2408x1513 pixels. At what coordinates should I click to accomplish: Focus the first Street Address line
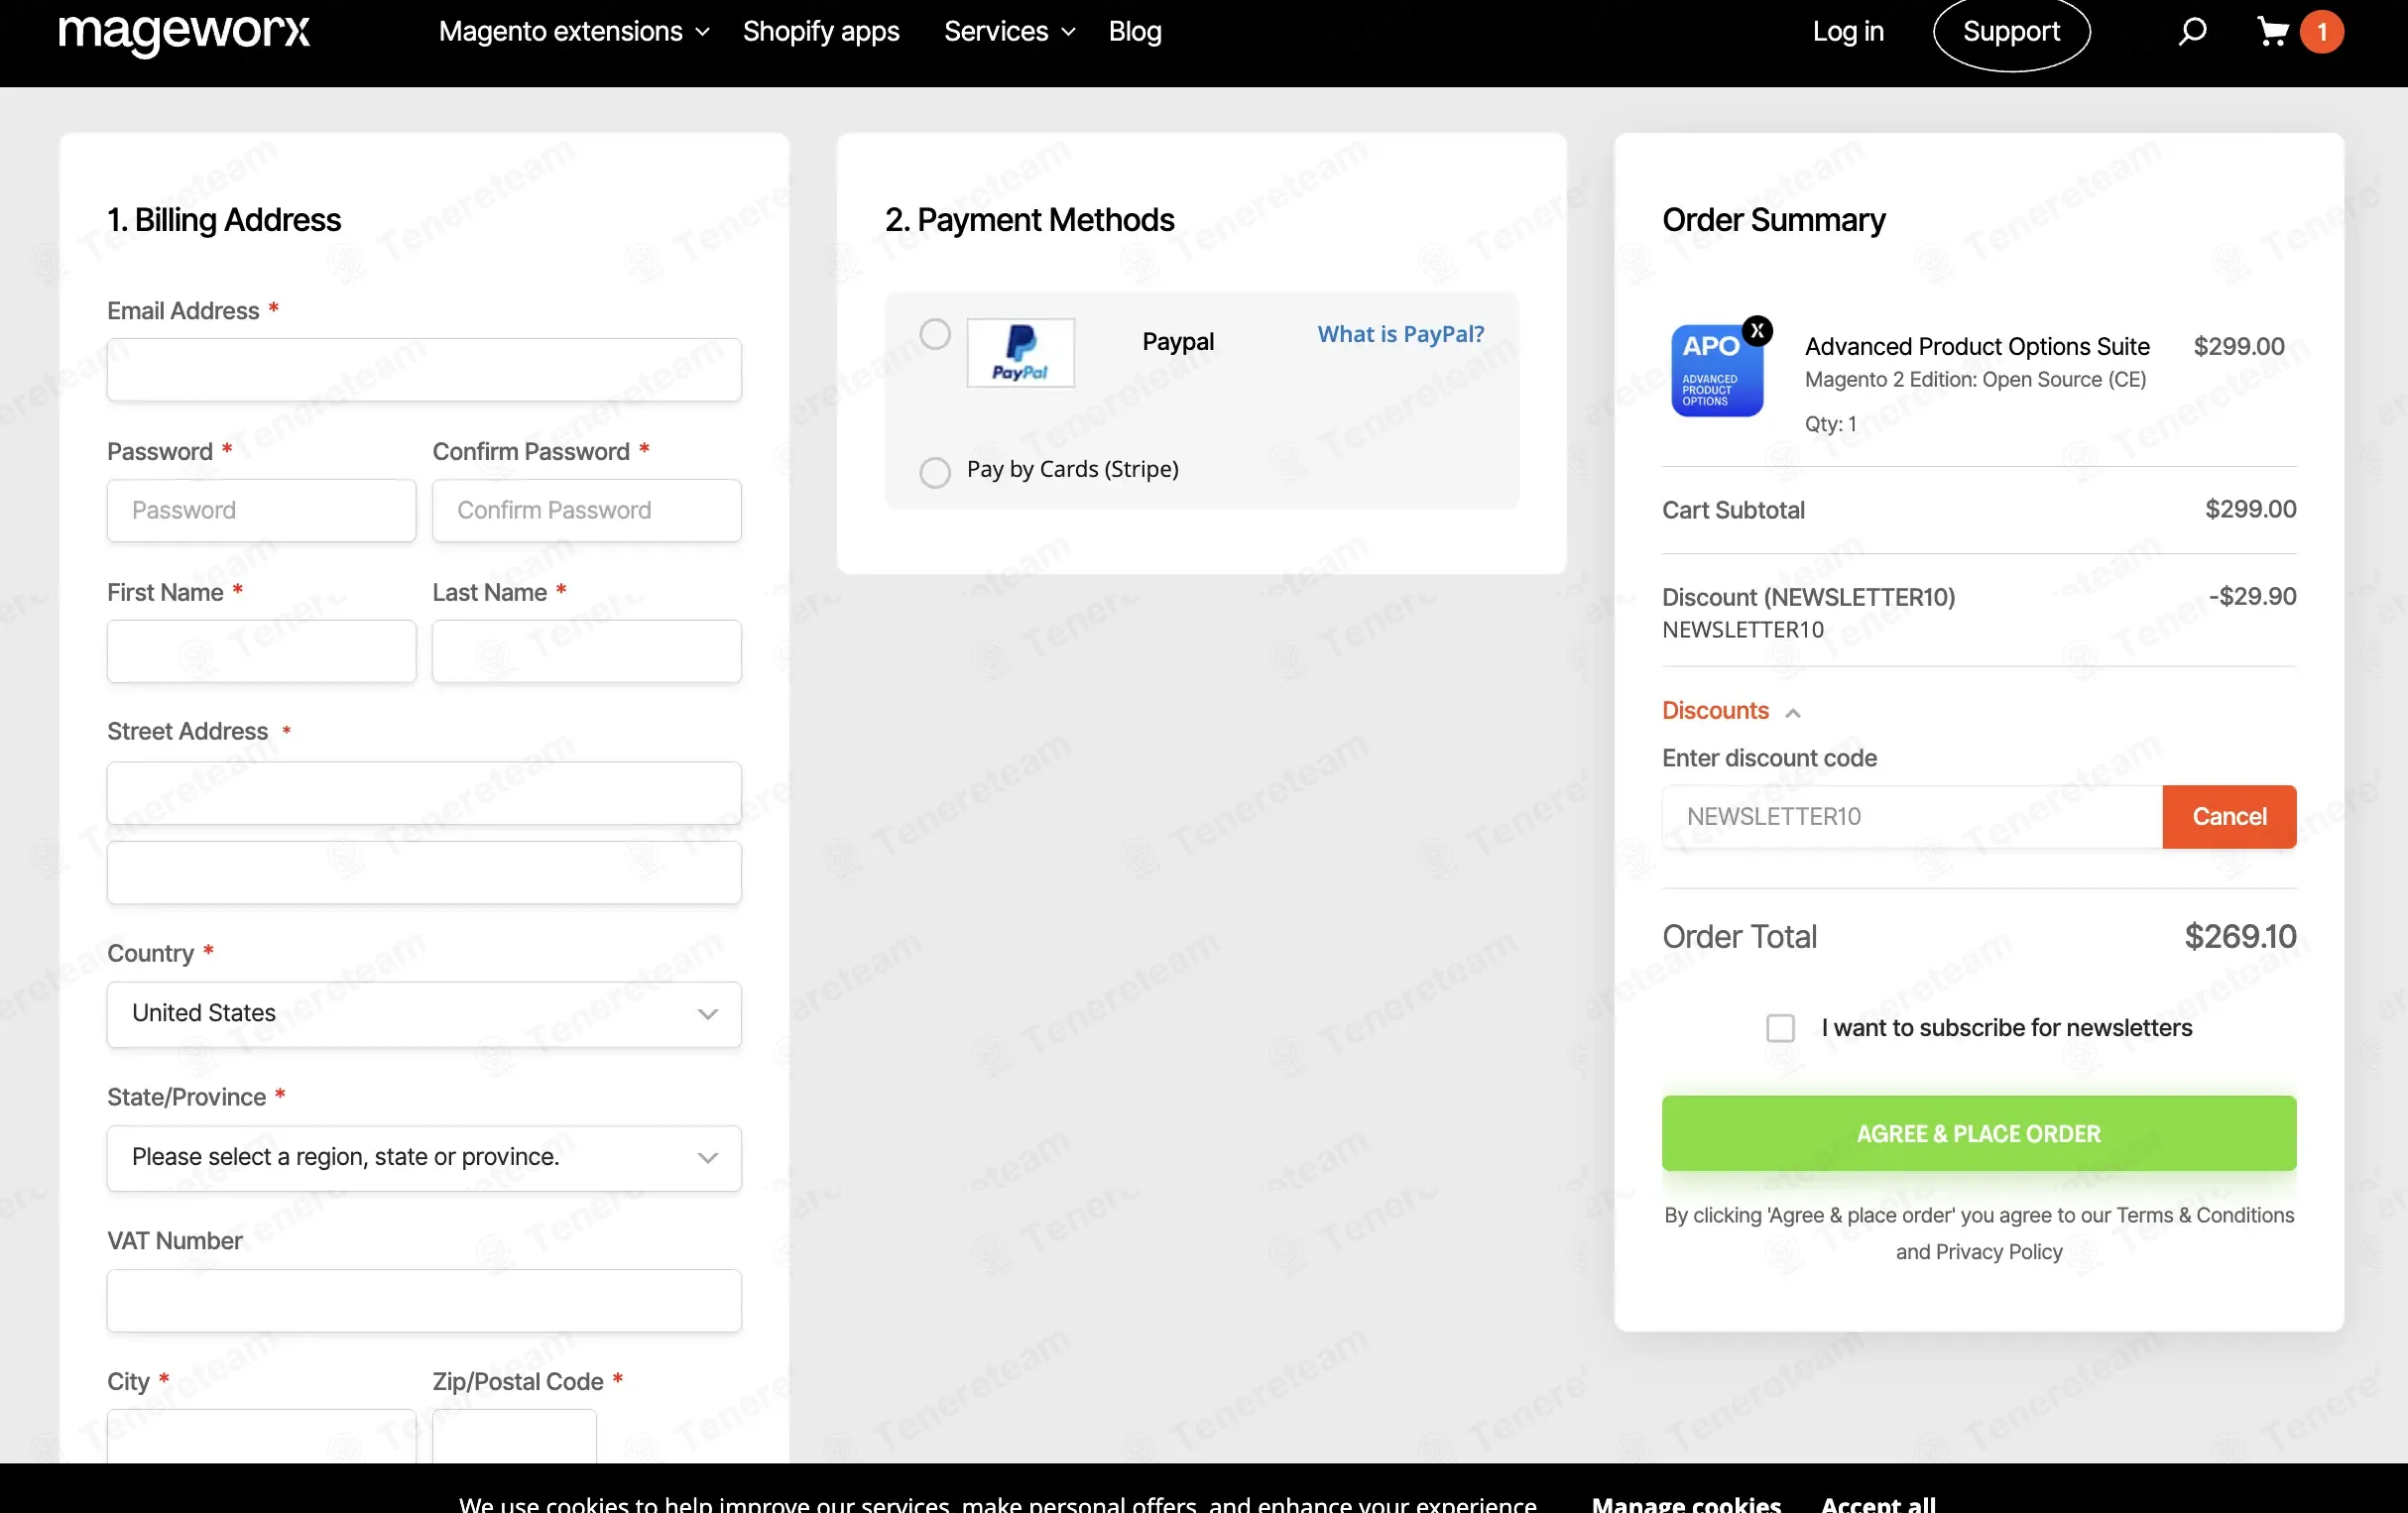tap(424, 794)
